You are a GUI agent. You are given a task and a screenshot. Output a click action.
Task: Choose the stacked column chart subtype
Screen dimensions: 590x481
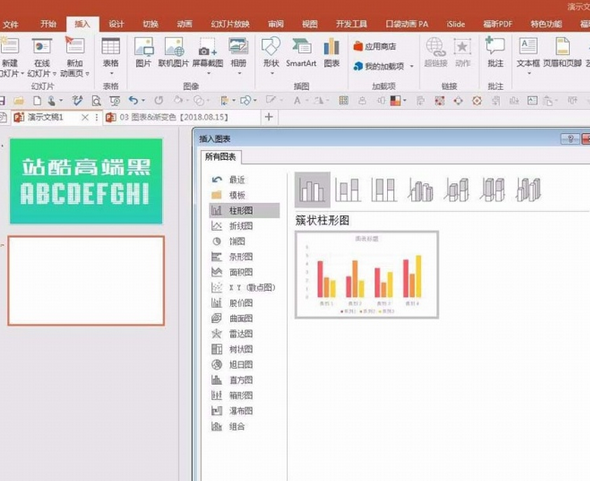(348, 189)
